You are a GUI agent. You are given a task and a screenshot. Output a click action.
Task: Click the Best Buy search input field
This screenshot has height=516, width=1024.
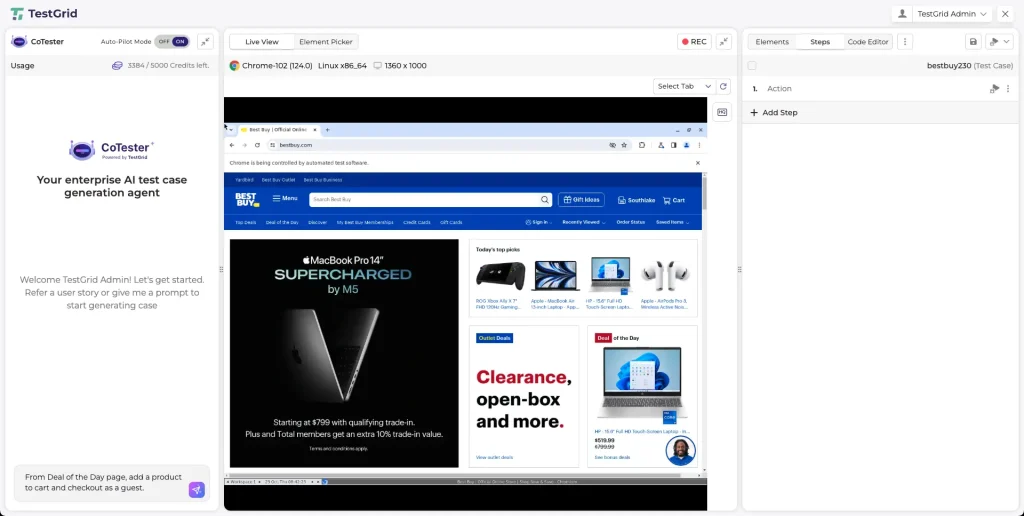tap(425, 200)
